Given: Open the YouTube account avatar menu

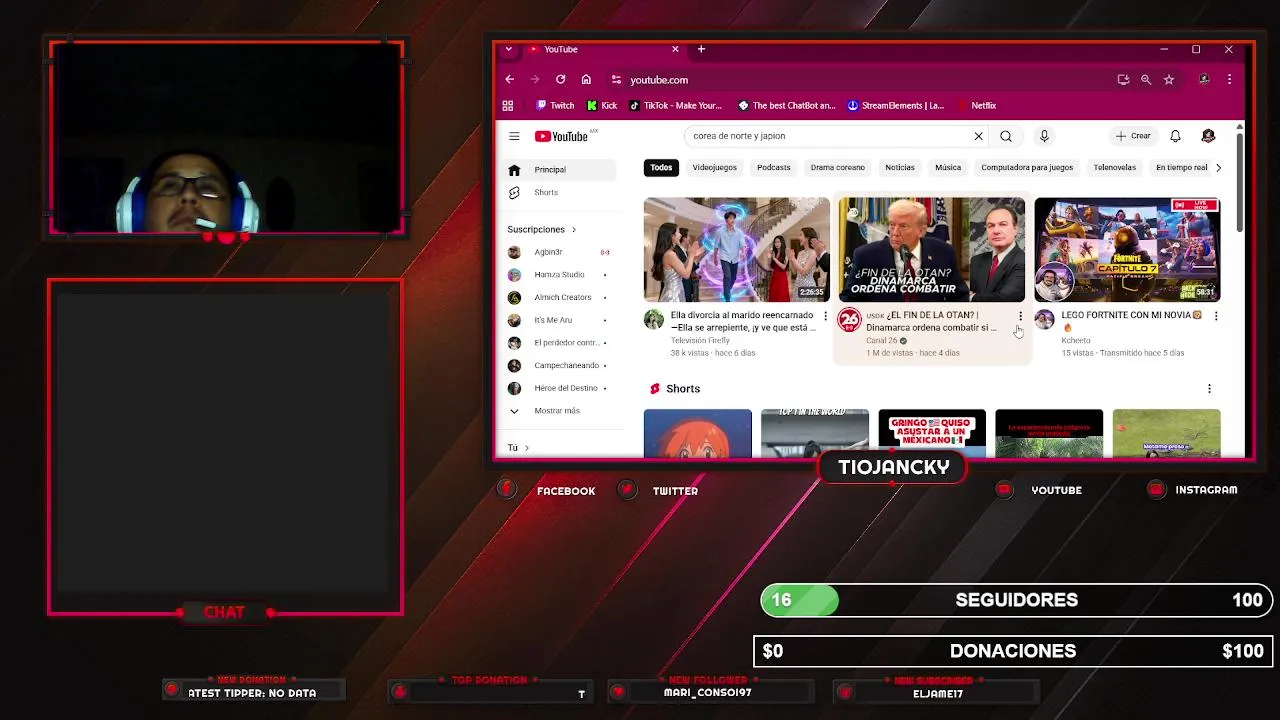Looking at the screenshot, I should (x=1208, y=136).
